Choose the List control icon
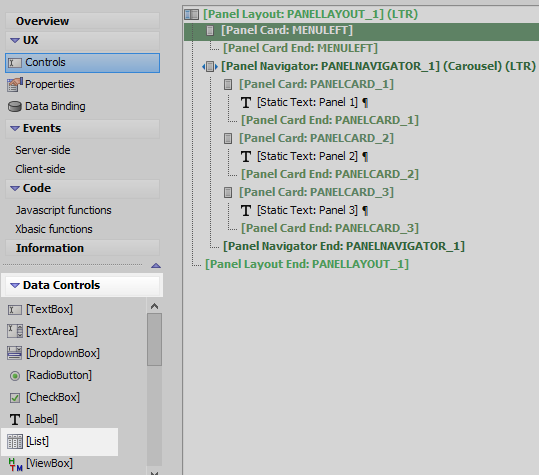 pos(15,441)
